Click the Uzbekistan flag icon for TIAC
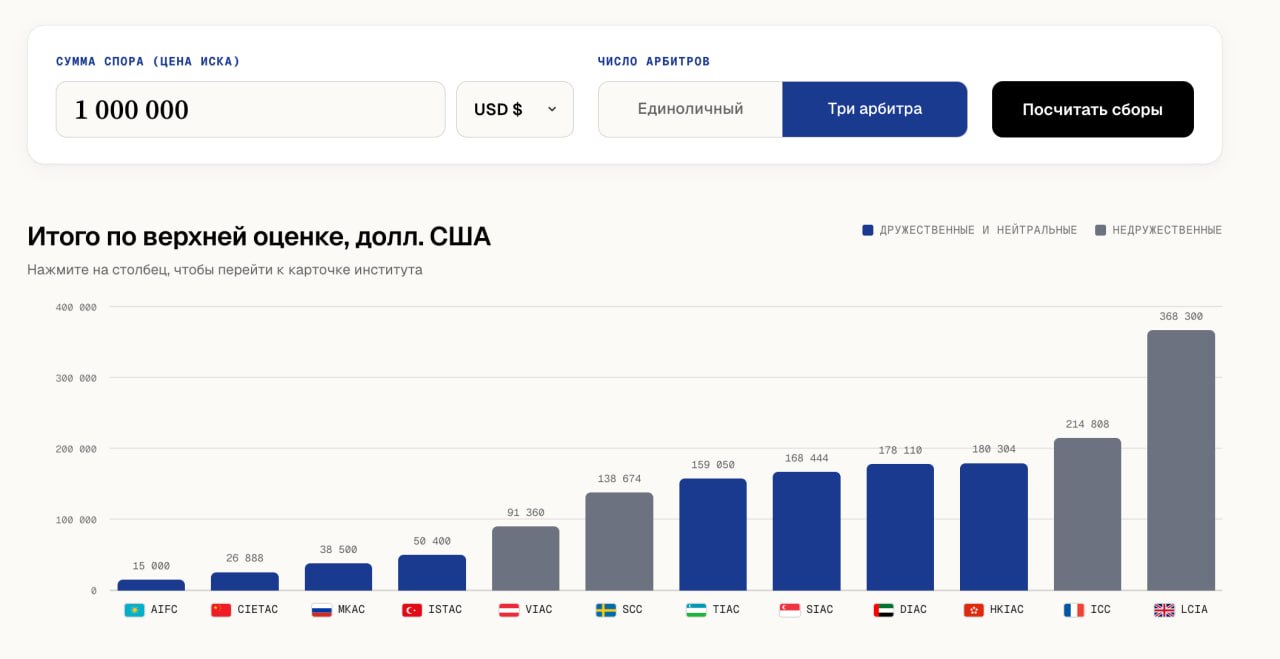 (696, 609)
